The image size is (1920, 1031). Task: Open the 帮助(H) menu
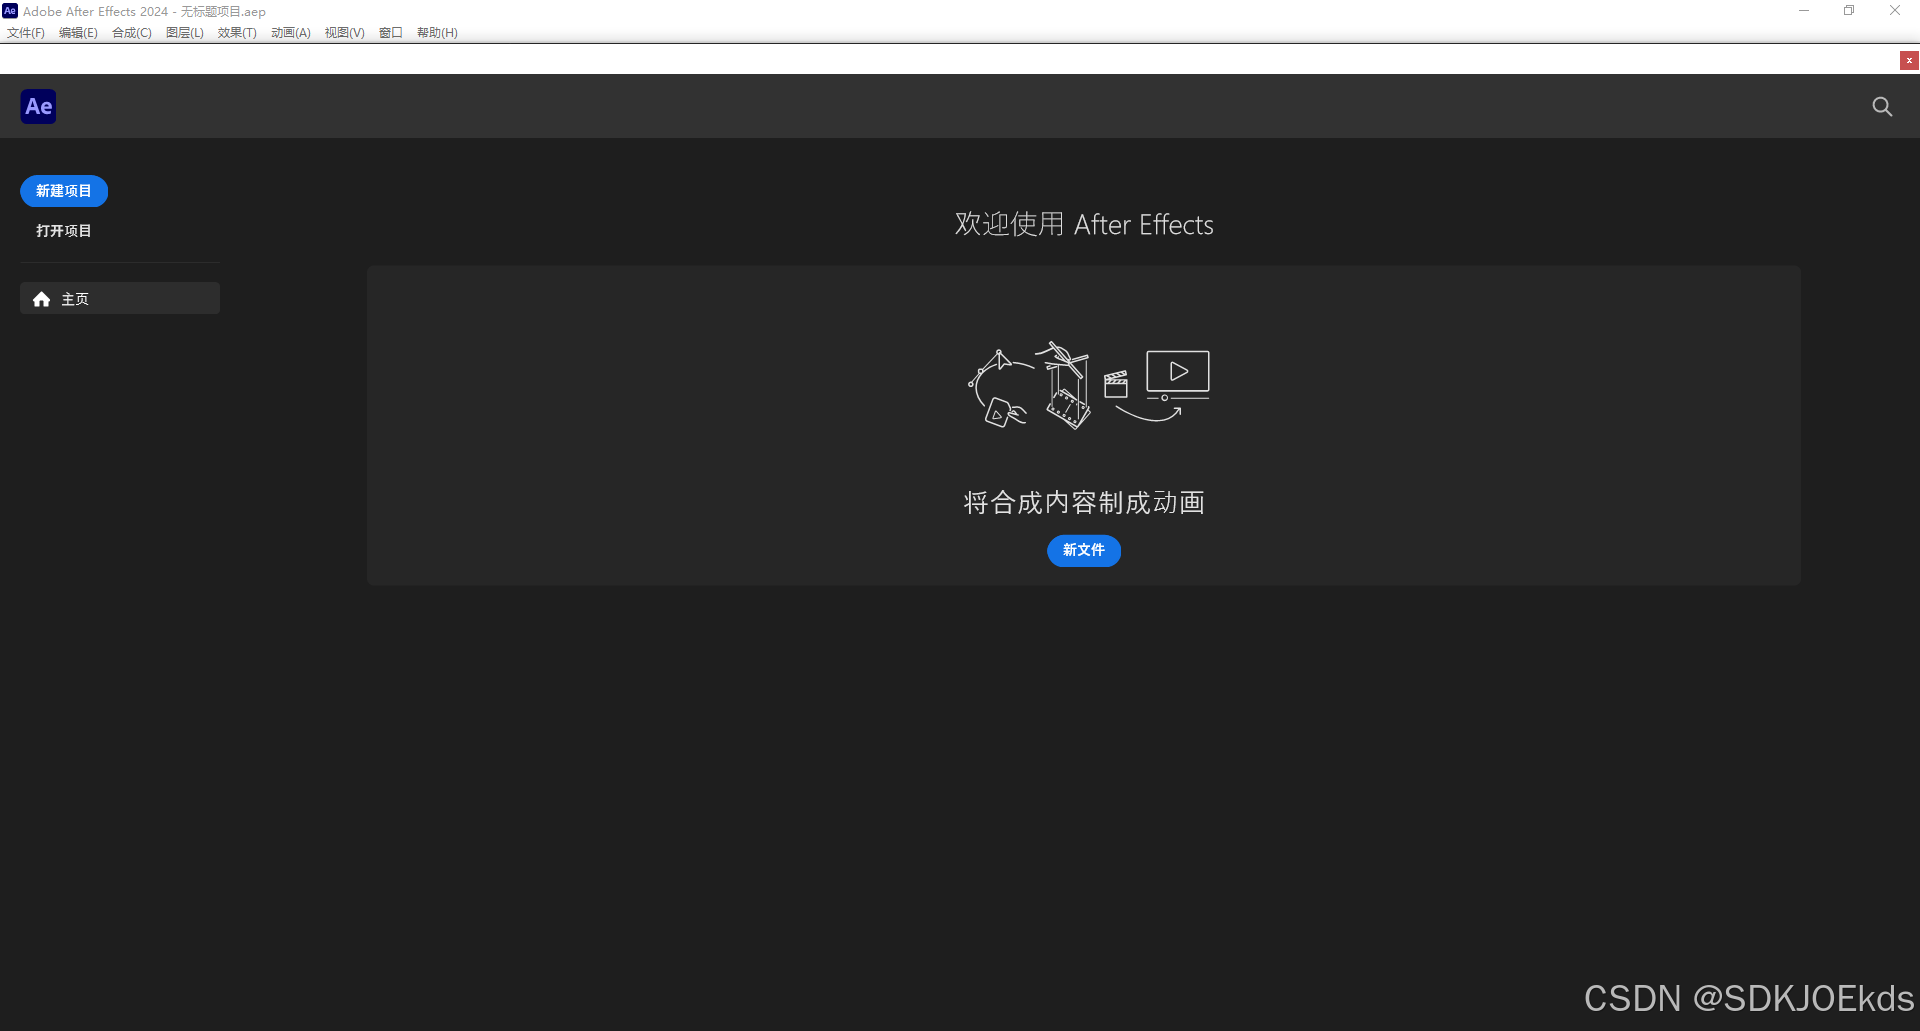[x=437, y=33]
